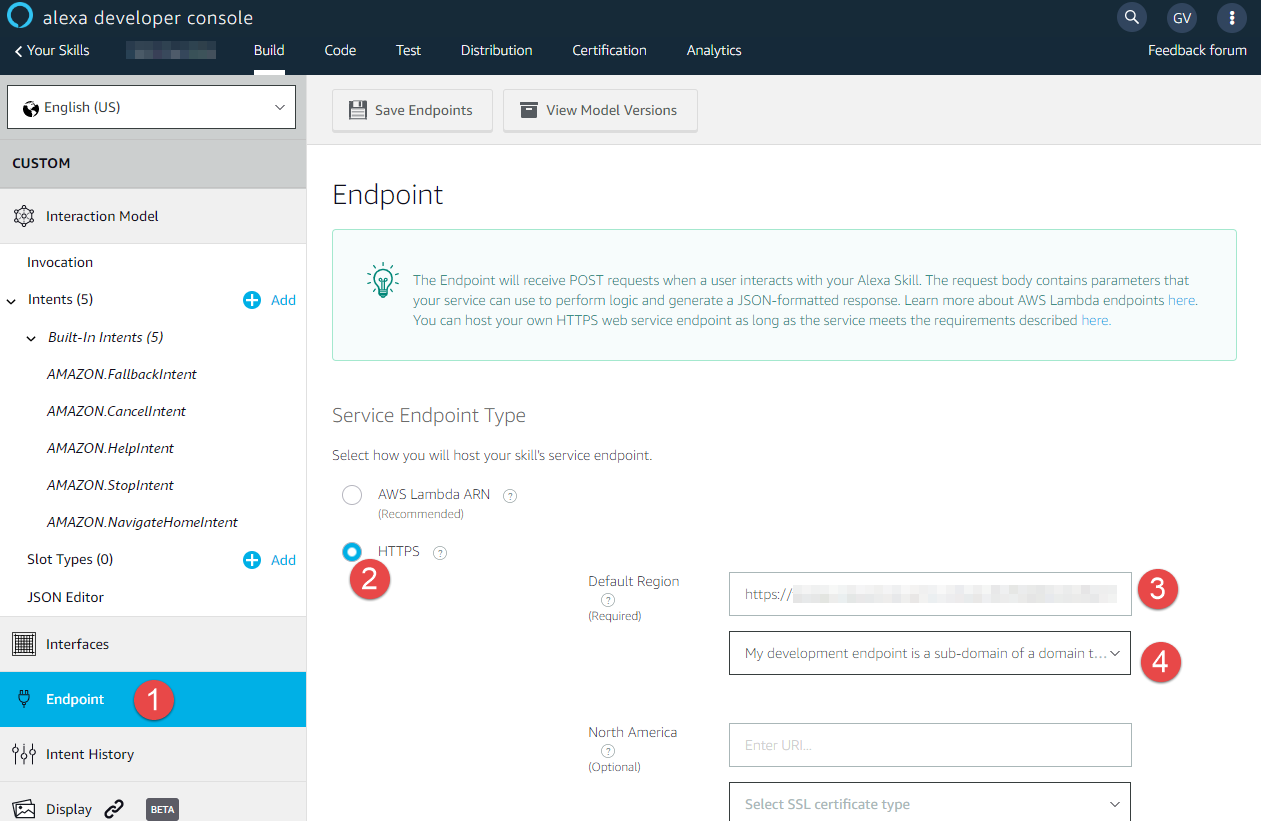Click the lightbulb info icon
Screen dimensions: 1261x821
pos(383,281)
